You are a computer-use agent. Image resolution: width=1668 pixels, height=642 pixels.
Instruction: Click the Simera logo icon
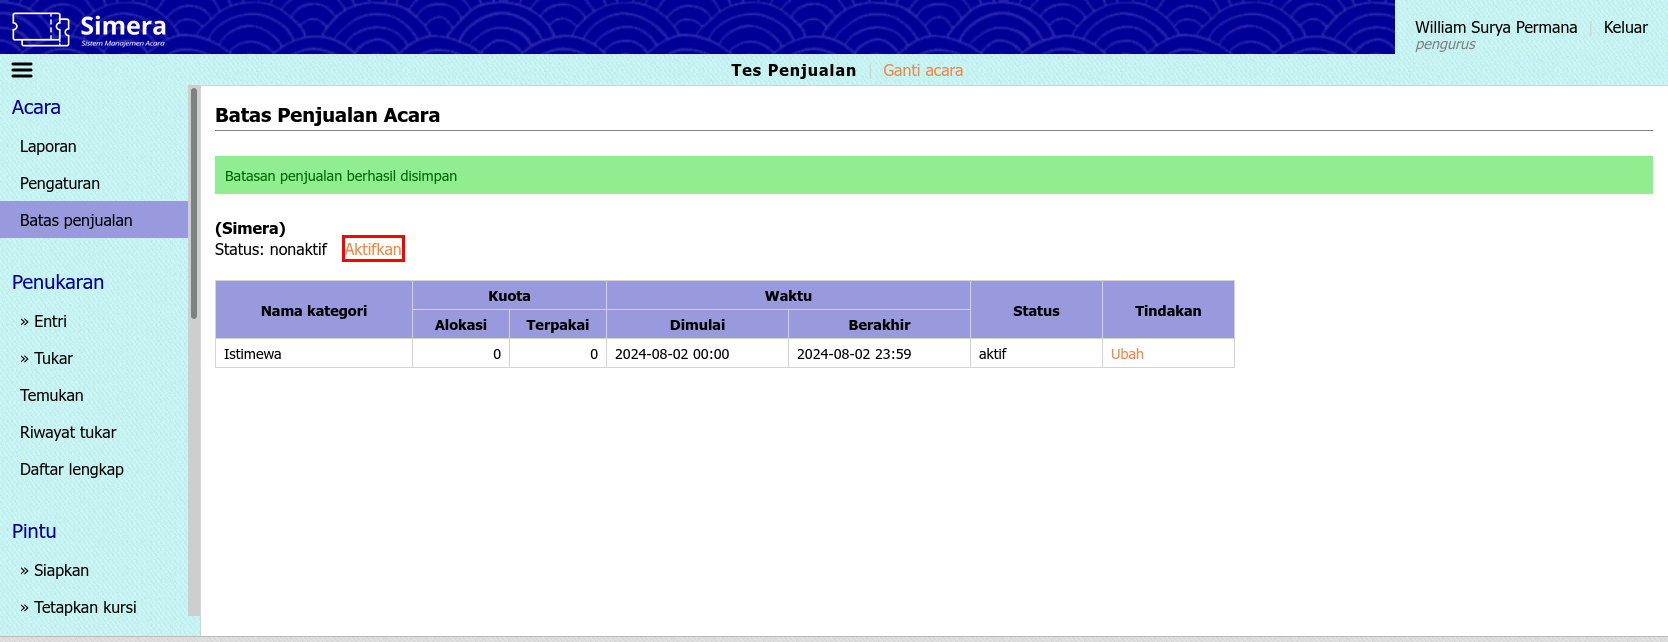[x=41, y=29]
